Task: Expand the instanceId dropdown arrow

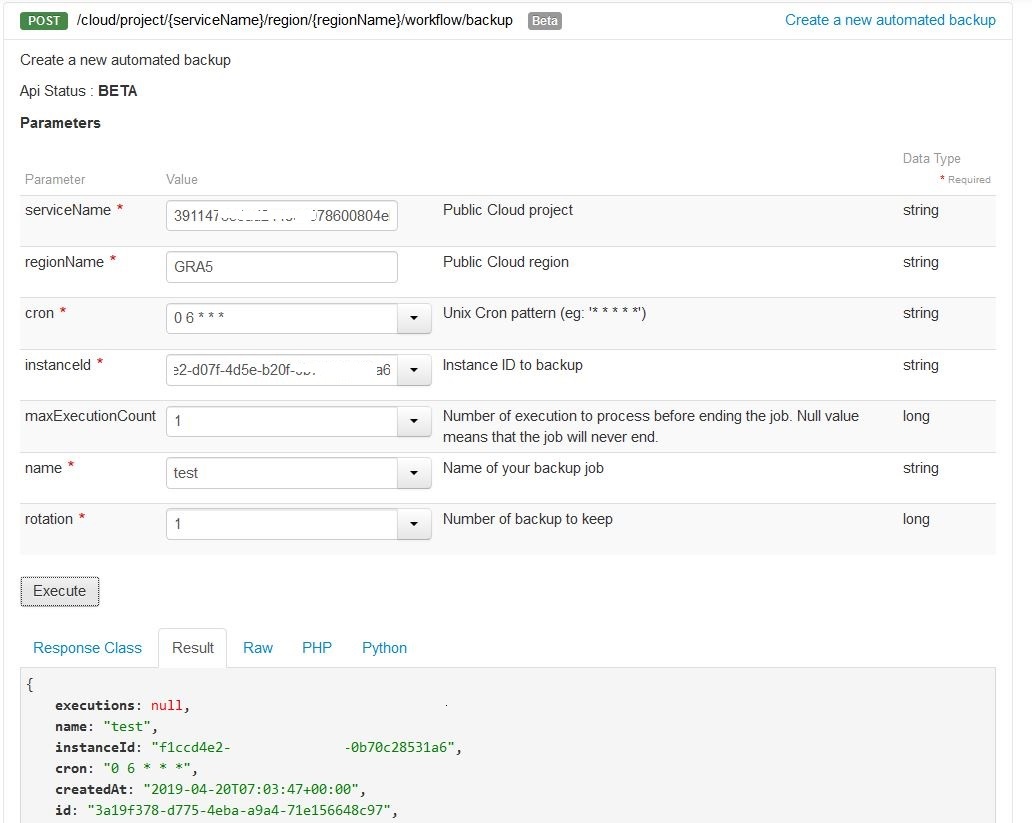Action: point(414,370)
